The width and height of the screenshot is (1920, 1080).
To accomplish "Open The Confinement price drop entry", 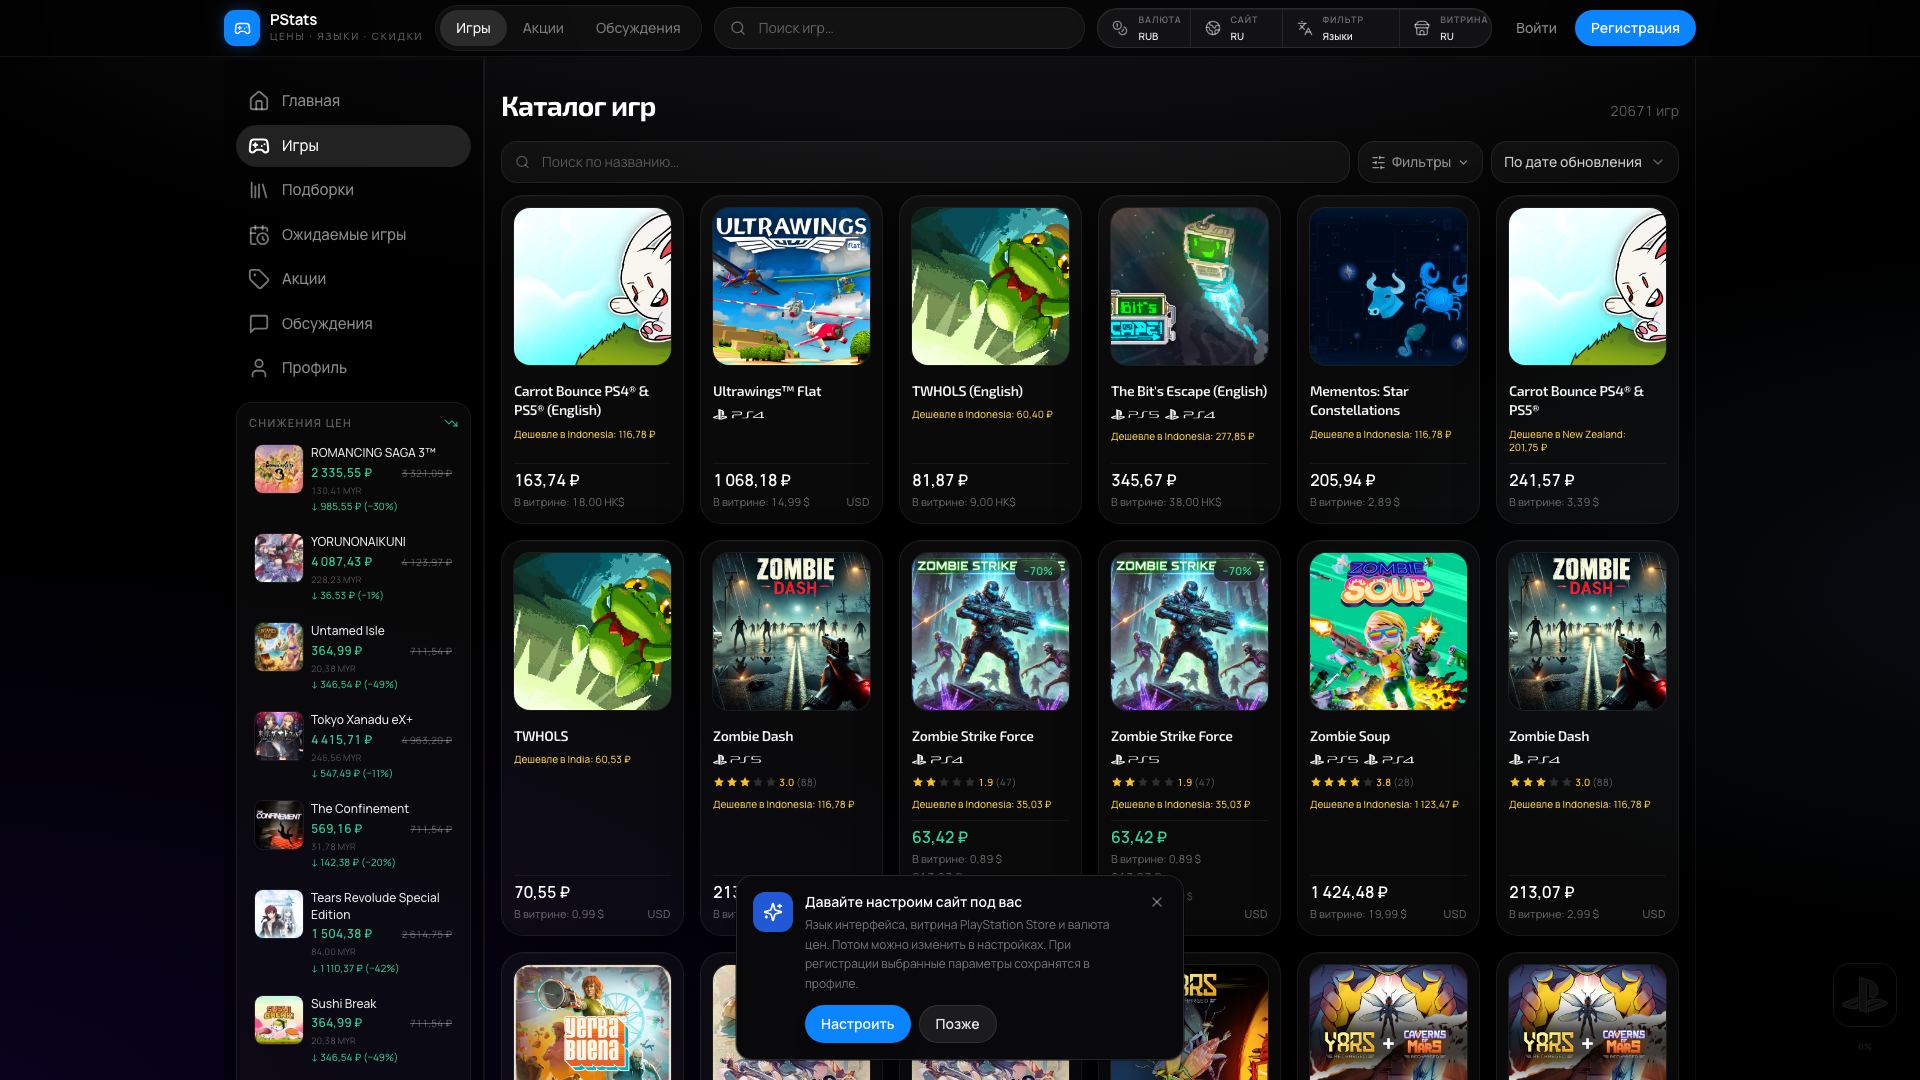I will click(353, 835).
